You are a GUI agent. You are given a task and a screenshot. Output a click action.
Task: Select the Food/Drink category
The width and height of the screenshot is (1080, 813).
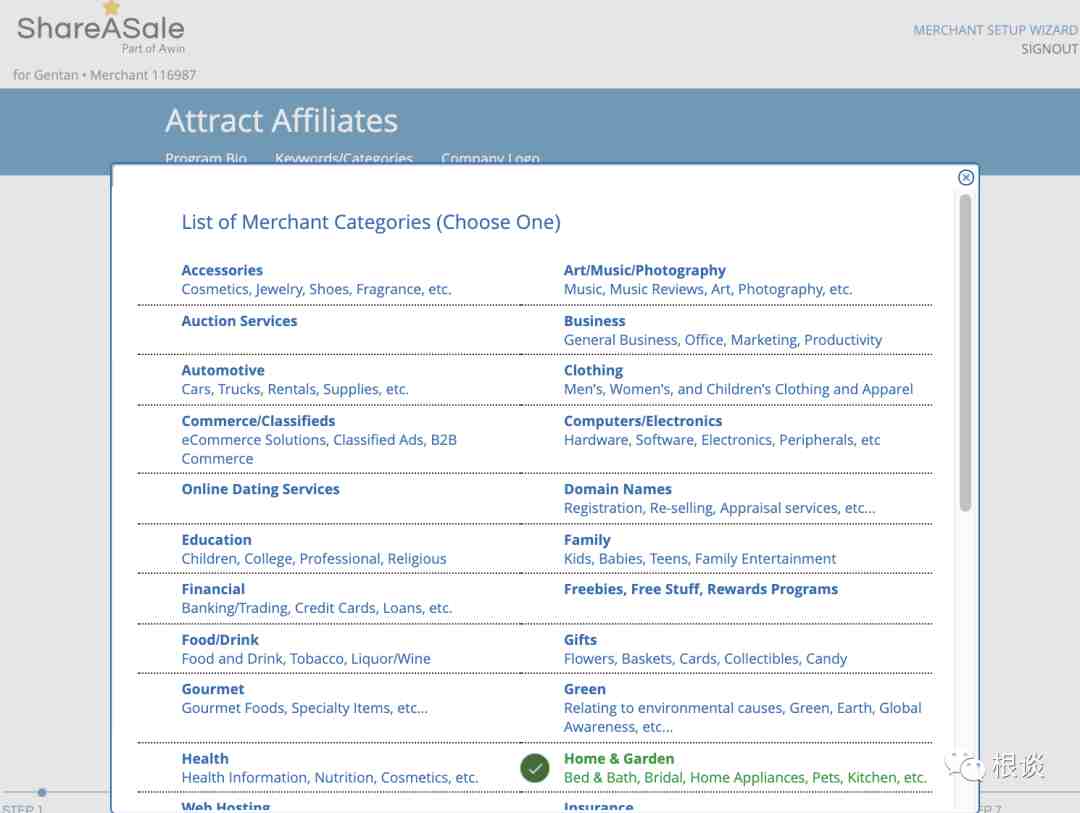[220, 640]
